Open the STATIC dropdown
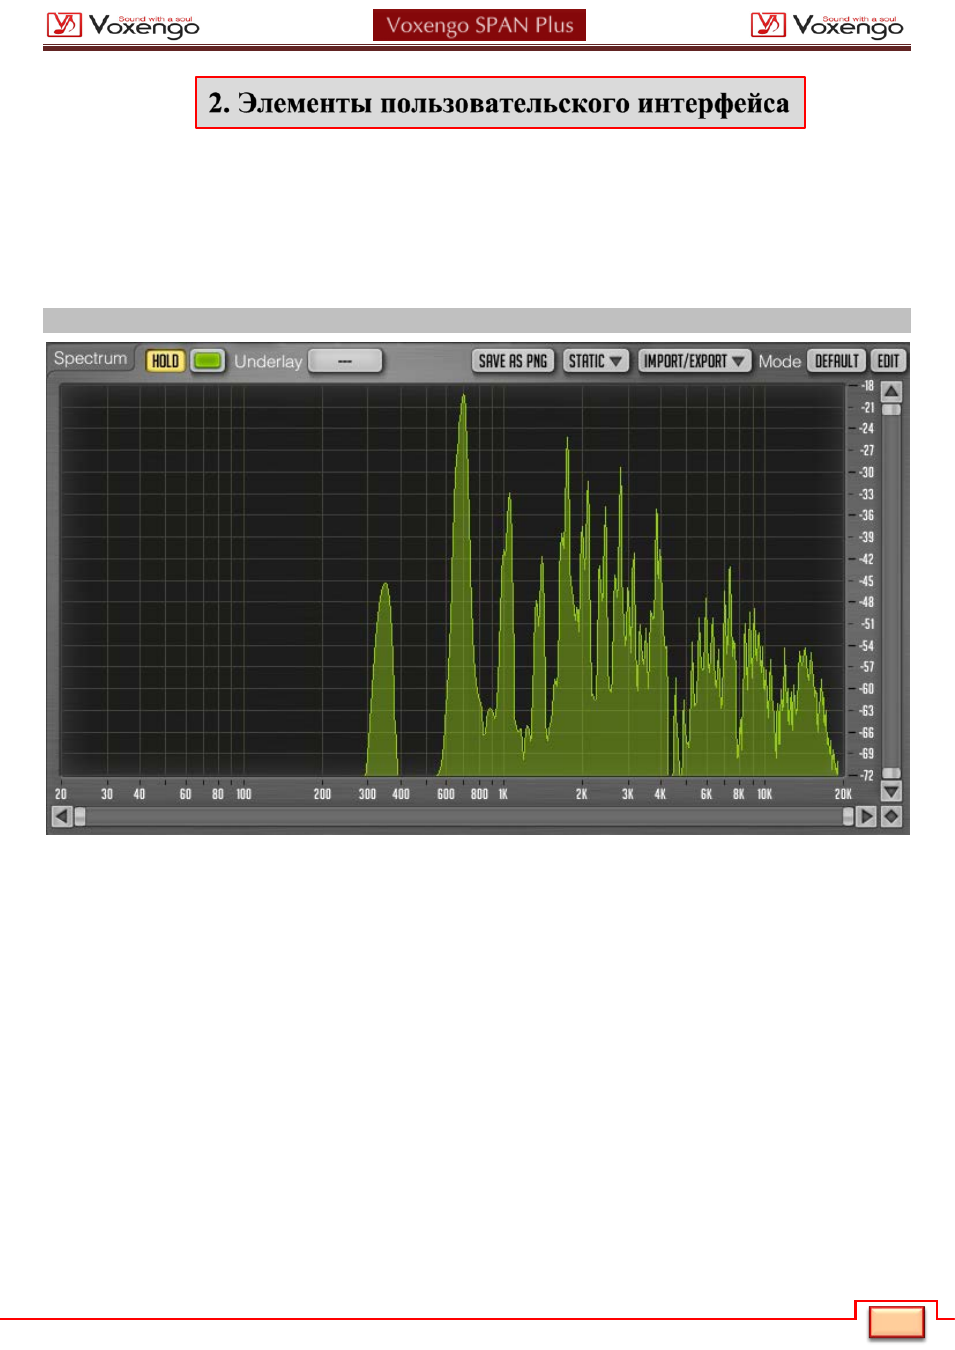The width and height of the screenshot is (955, 1350). (596, 361)
